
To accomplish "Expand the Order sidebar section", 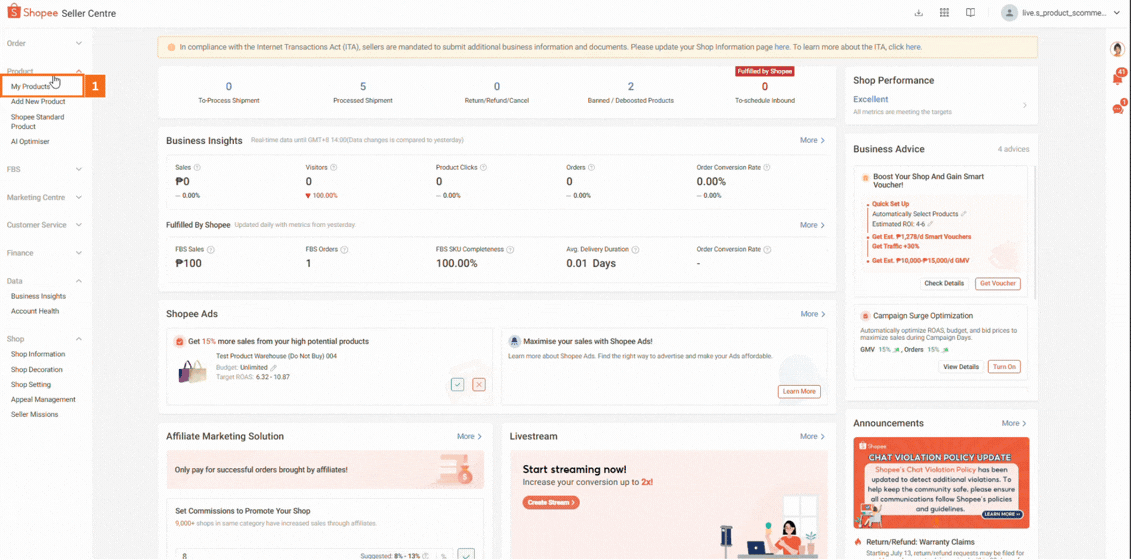I will (79, 44).
